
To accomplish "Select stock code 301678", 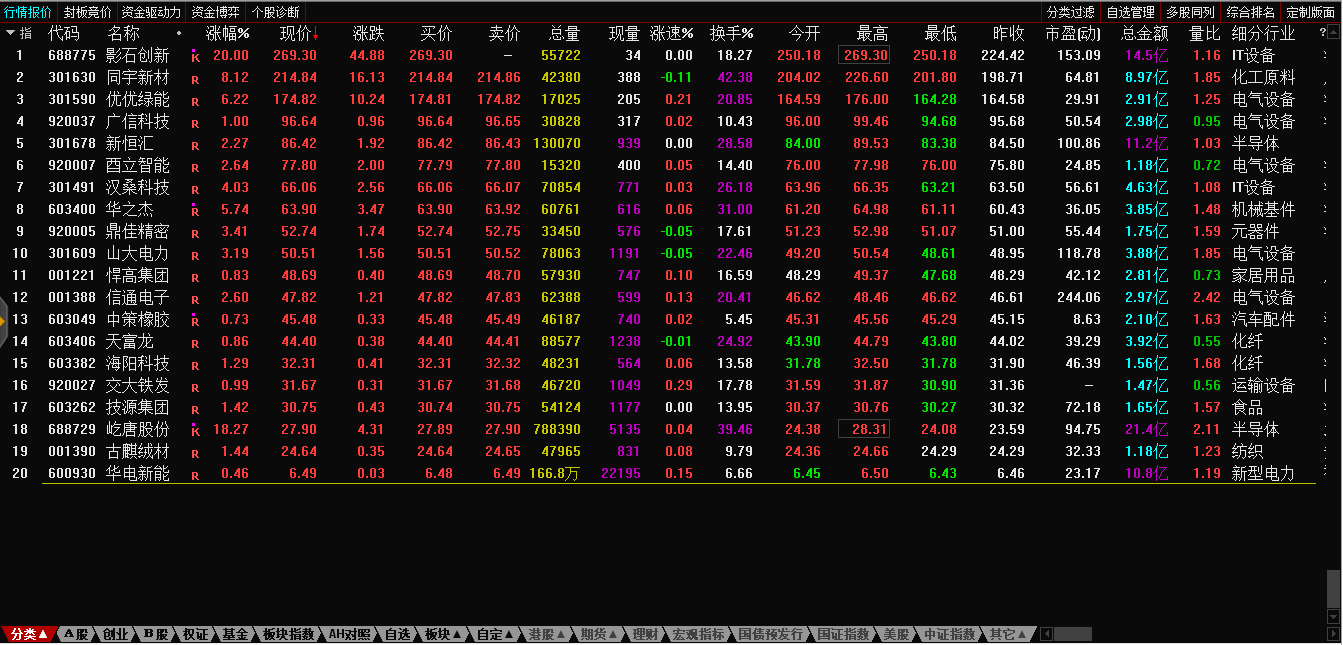I will click(72, 143).
